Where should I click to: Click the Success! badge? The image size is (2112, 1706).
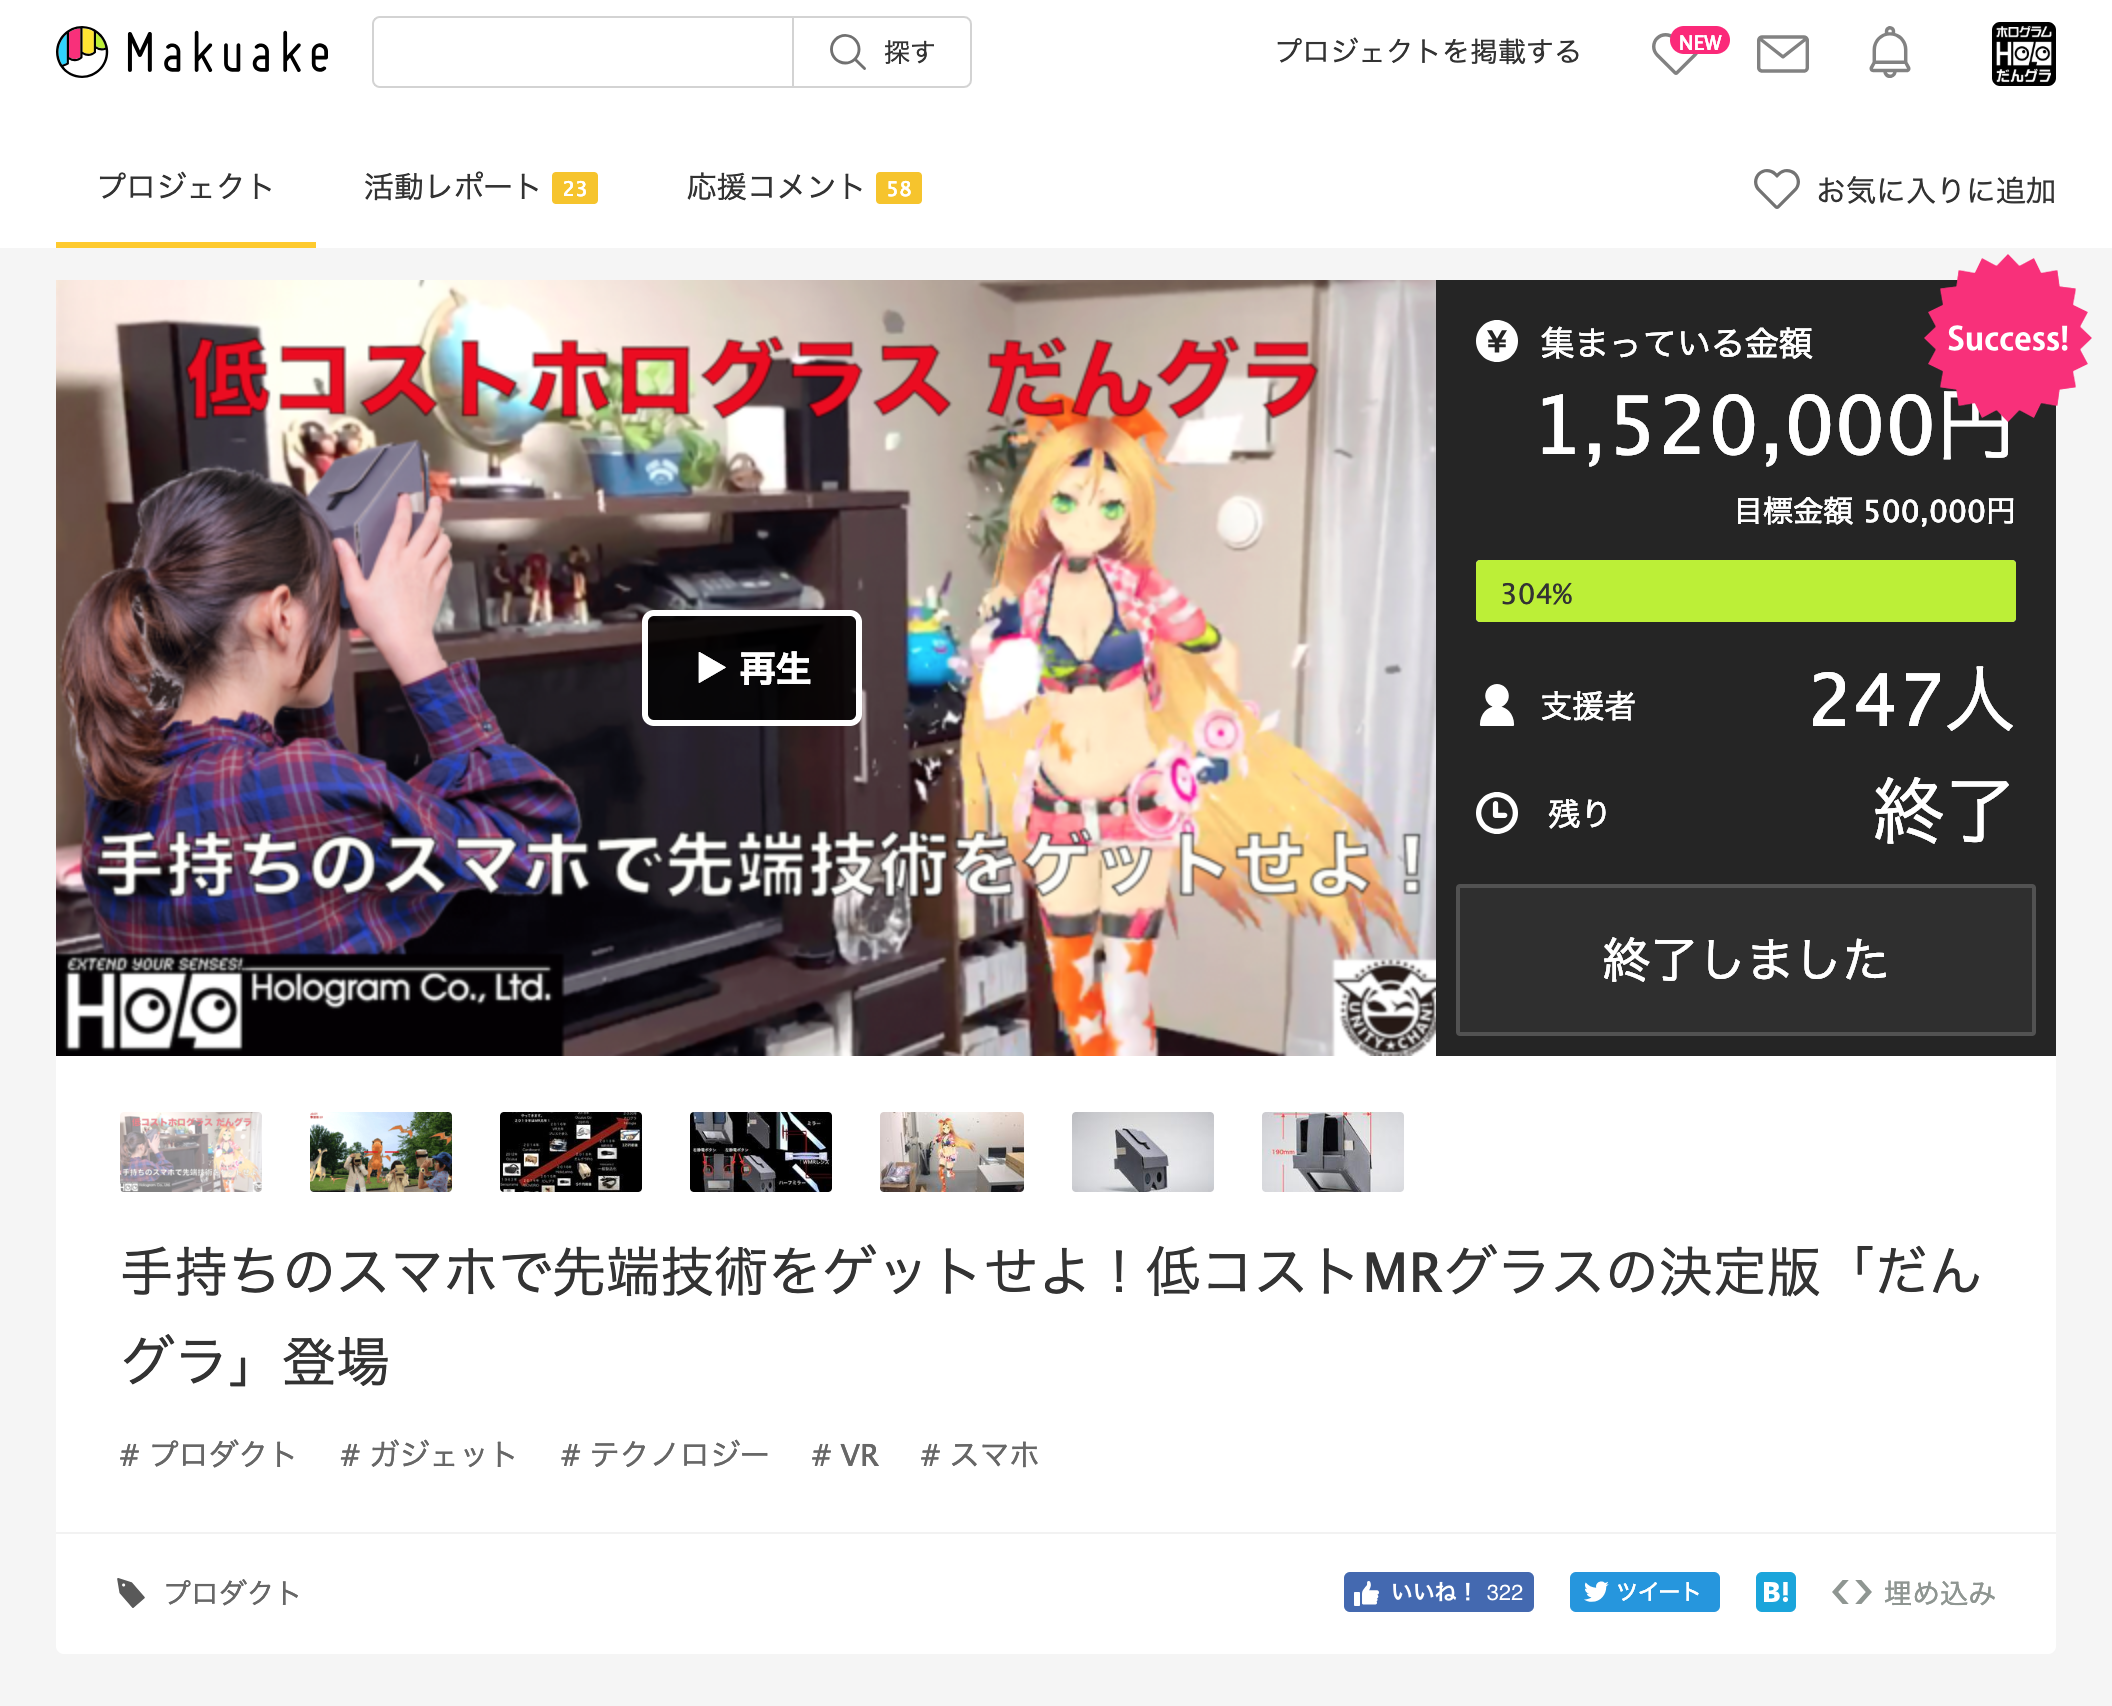(2007, 338)
